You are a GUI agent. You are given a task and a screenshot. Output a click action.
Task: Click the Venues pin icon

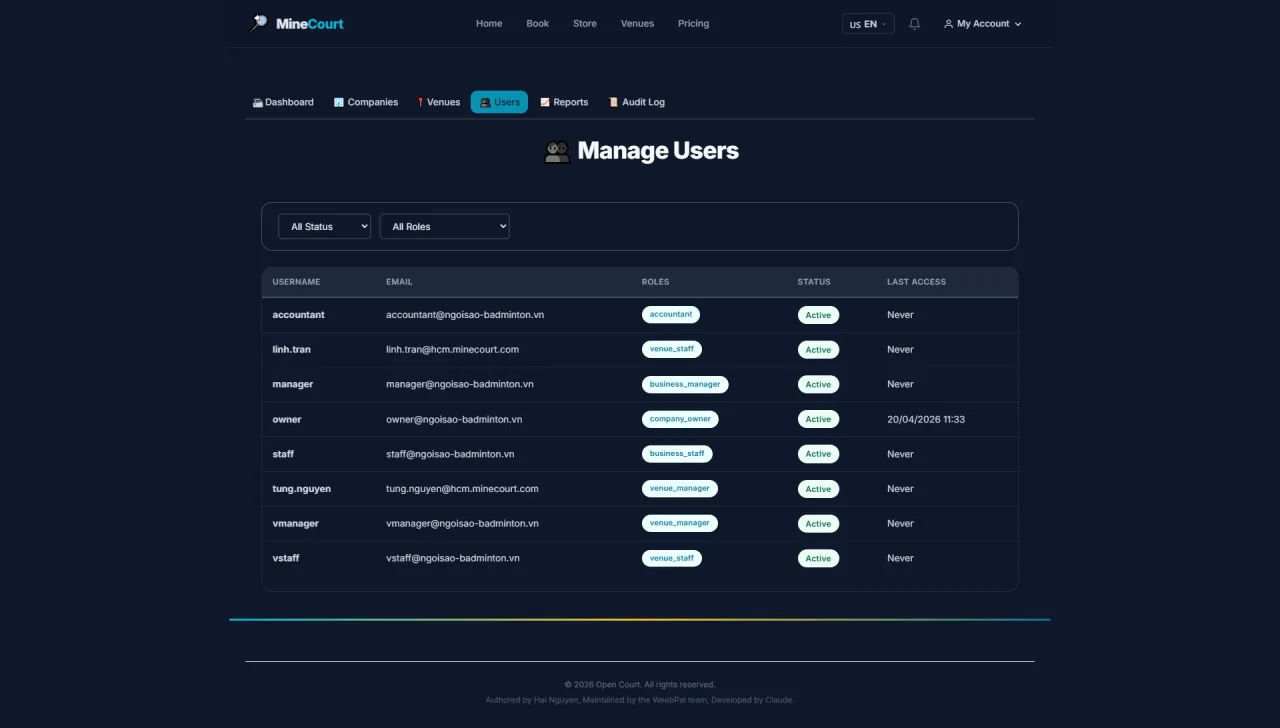(421, 102)
